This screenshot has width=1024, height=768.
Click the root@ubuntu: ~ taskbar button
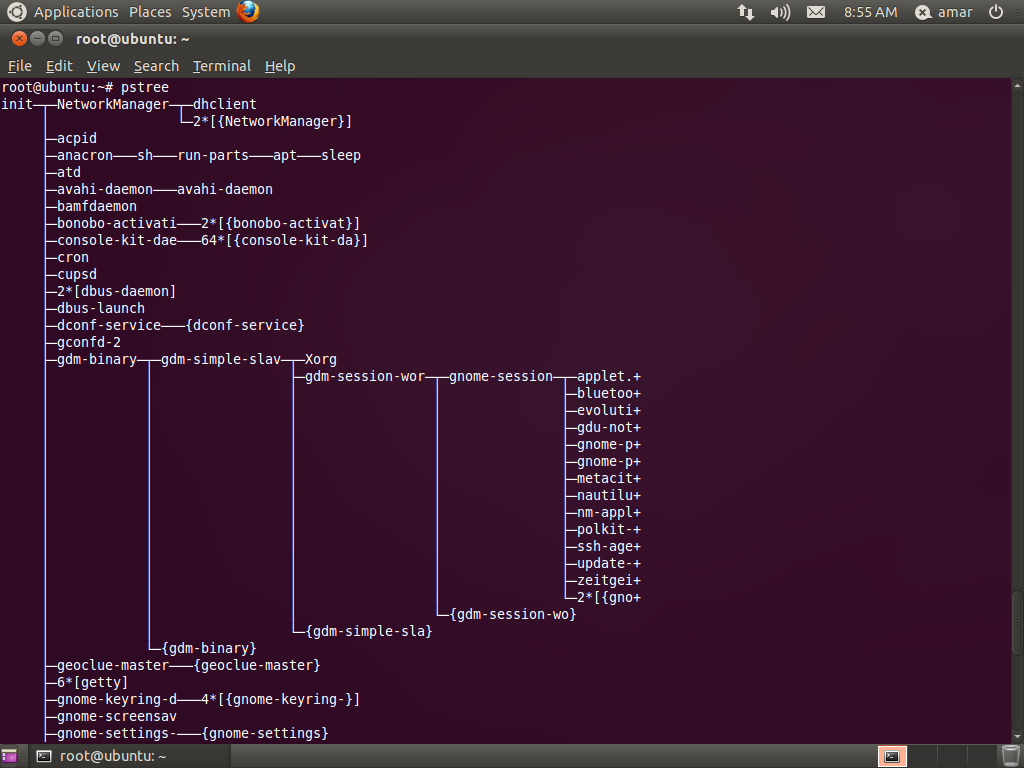click(110, 756)
